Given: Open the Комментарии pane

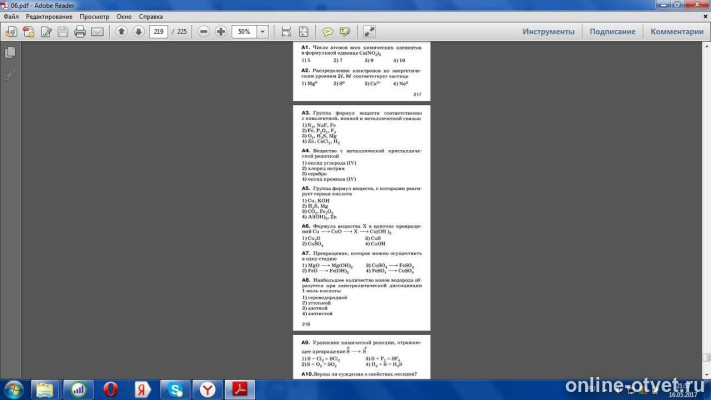Looking at the screenshot, I should tap(677, 32).
